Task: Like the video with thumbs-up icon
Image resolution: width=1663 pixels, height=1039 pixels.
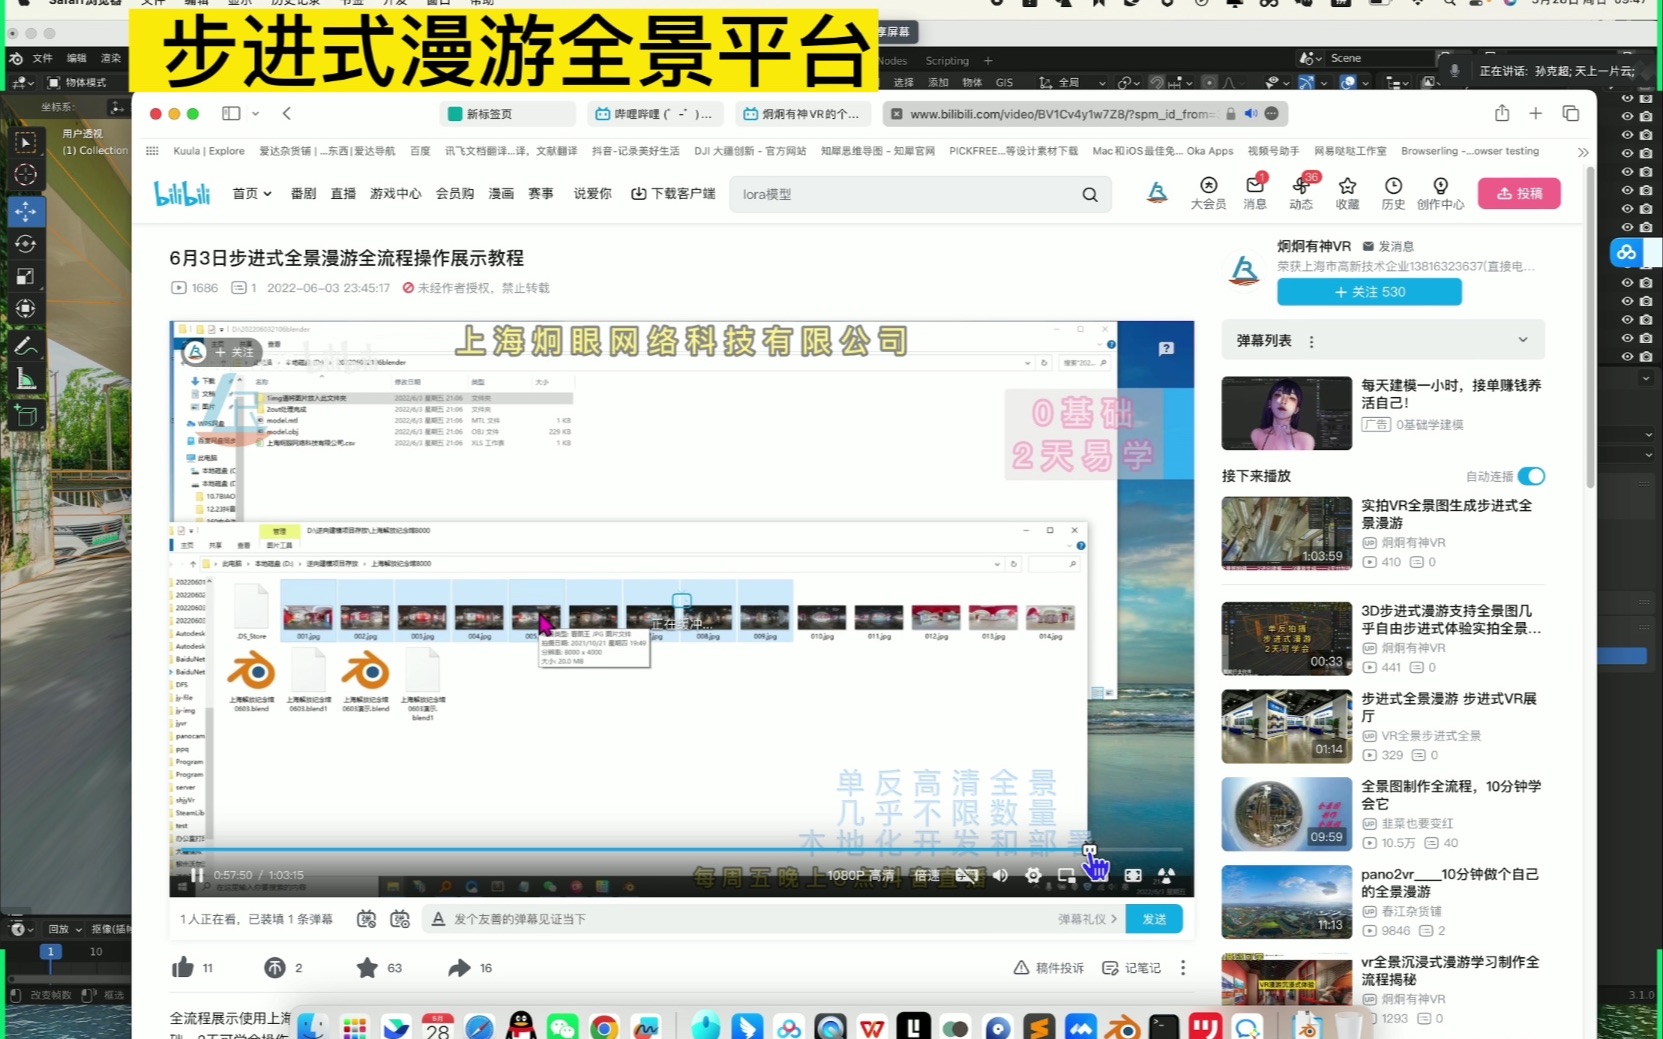Action: [x=182, y=967]
